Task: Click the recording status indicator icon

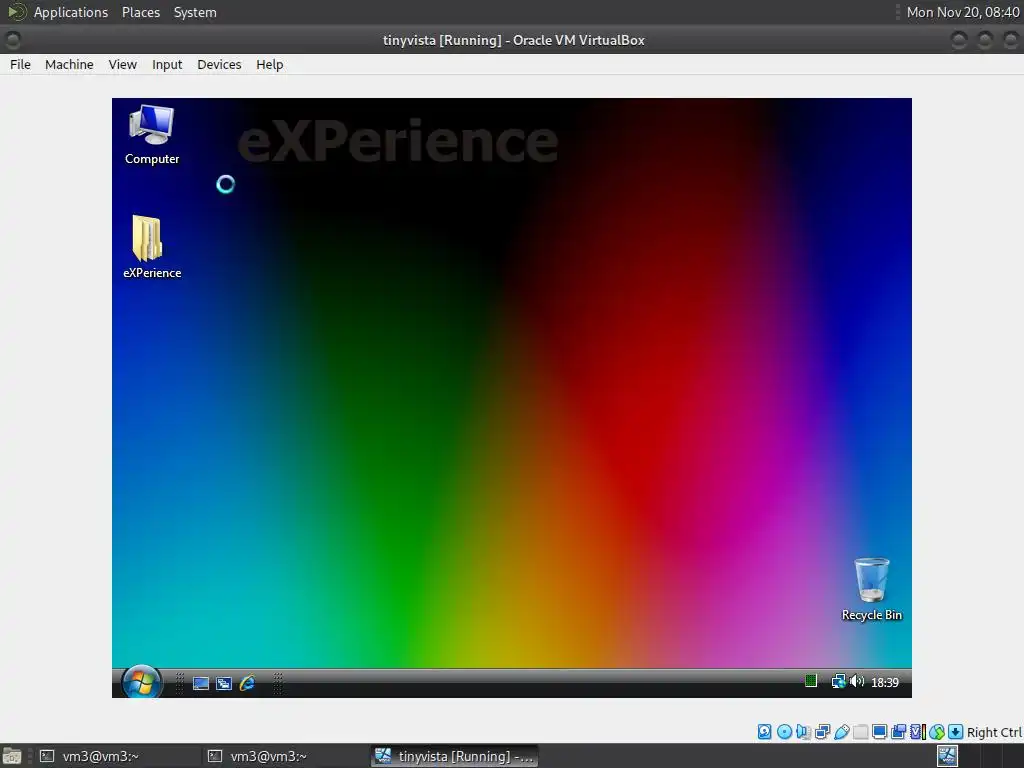Action: click(899, 732)
